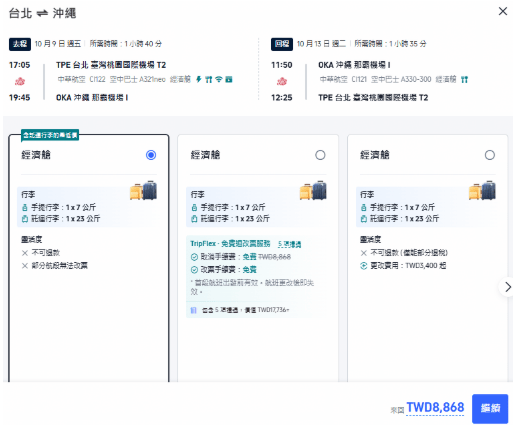Viewport: 515px width, 430px height.
Task: Close the flight details dialog
Action: (x=502, y=11)
